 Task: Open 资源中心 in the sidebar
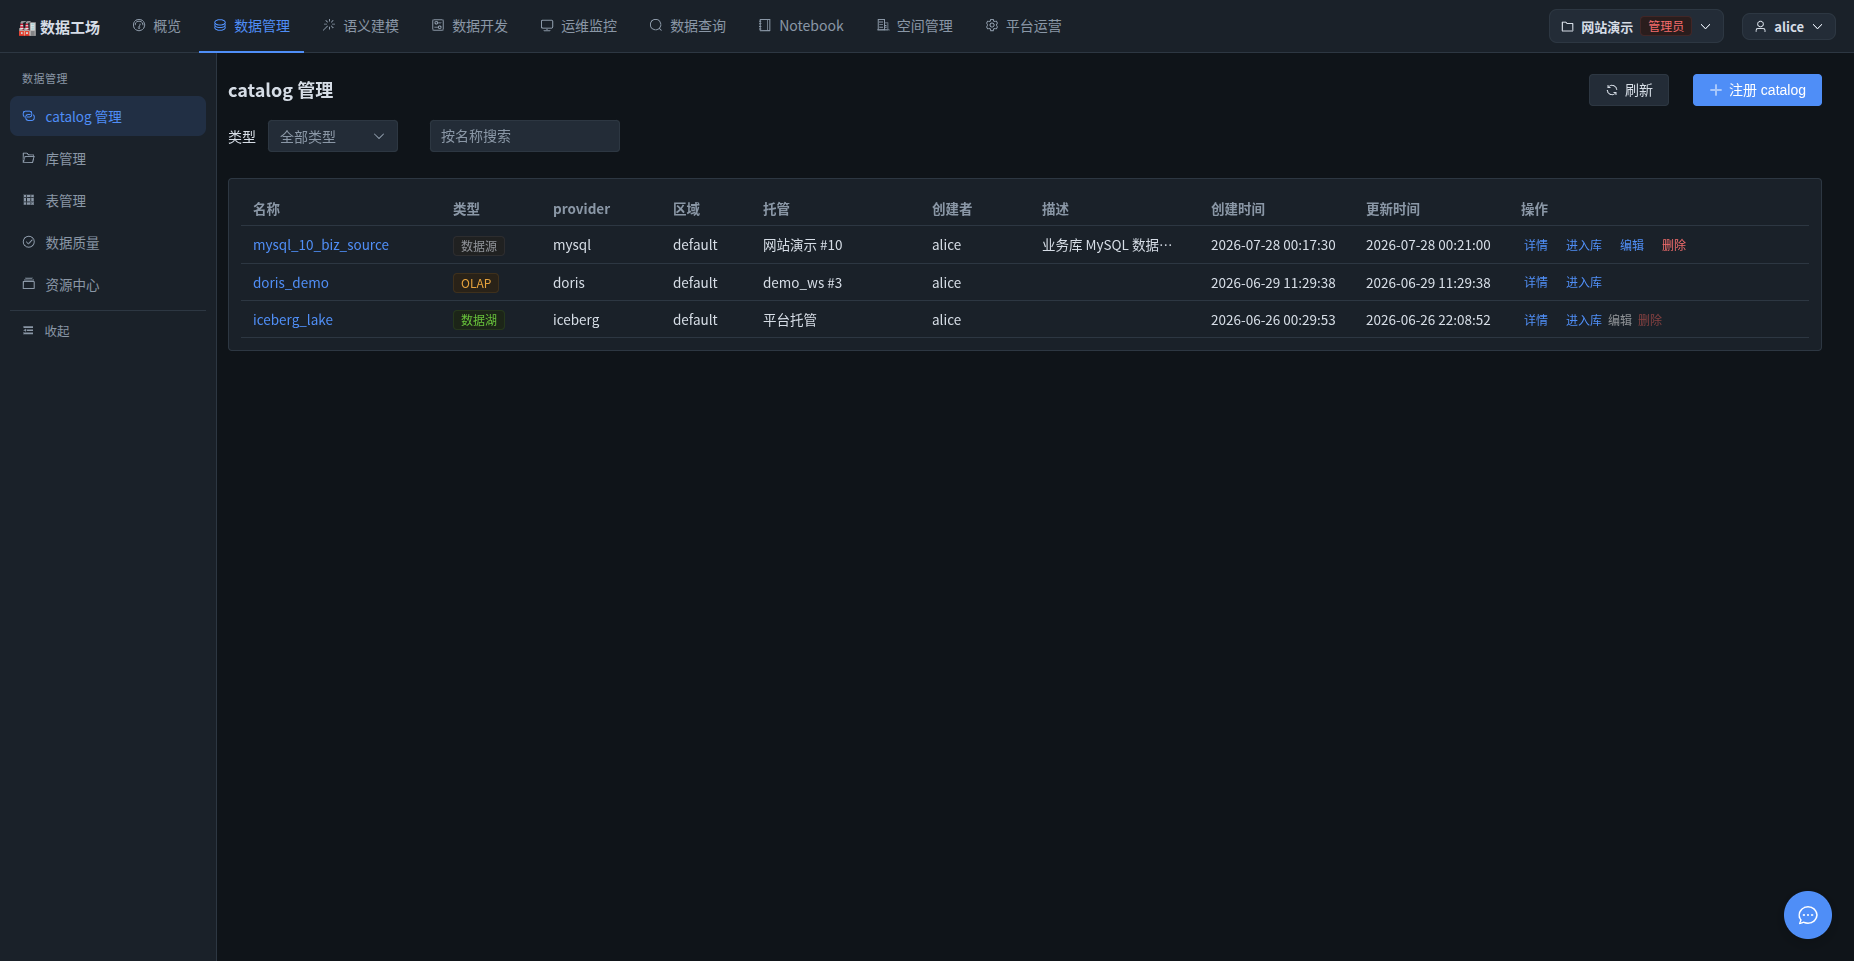pos(108,285)
